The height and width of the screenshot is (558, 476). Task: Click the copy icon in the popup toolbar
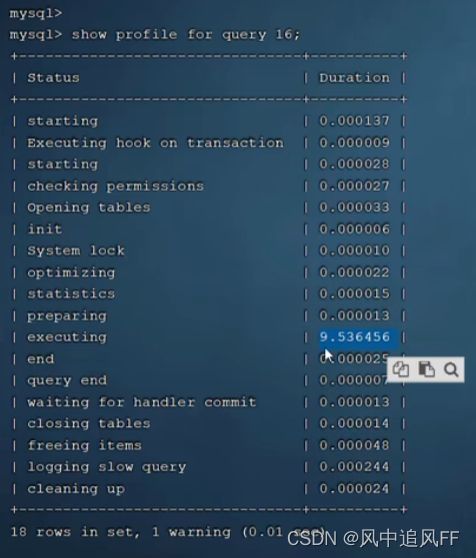coord(401,369)
